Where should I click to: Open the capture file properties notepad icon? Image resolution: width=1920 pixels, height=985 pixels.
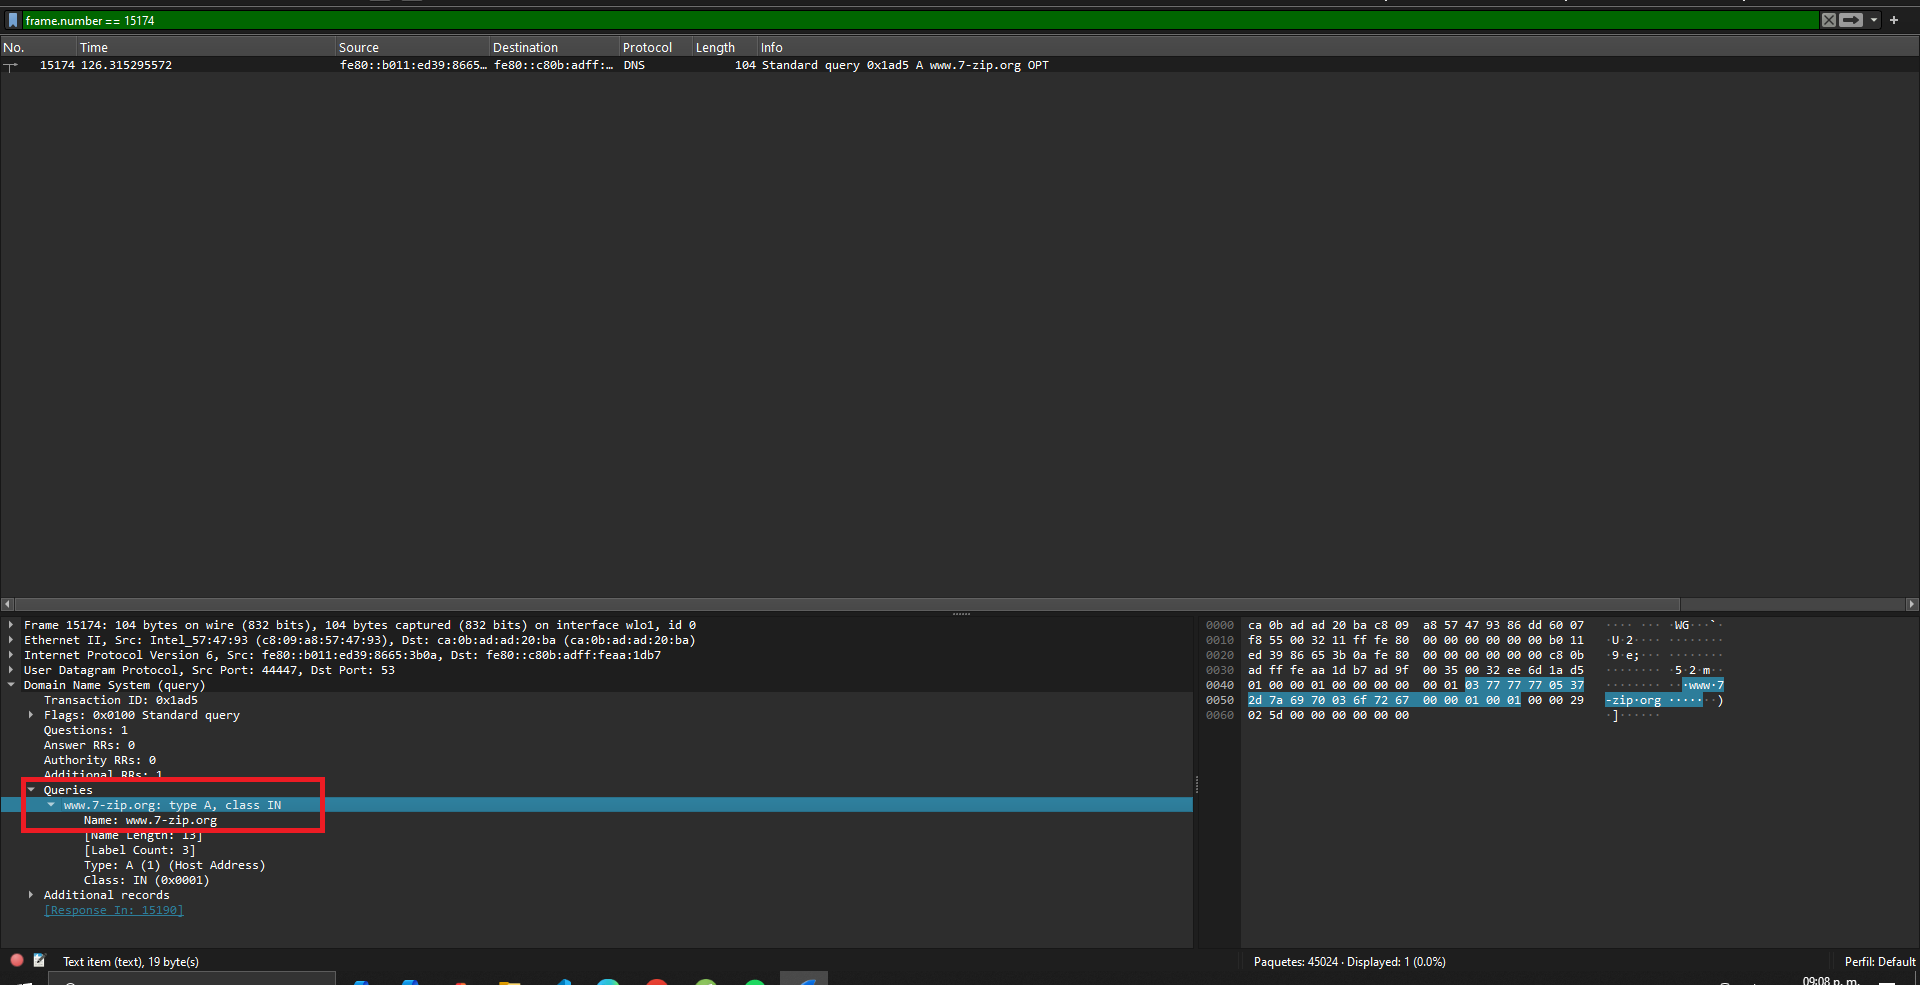click(39, 960)
